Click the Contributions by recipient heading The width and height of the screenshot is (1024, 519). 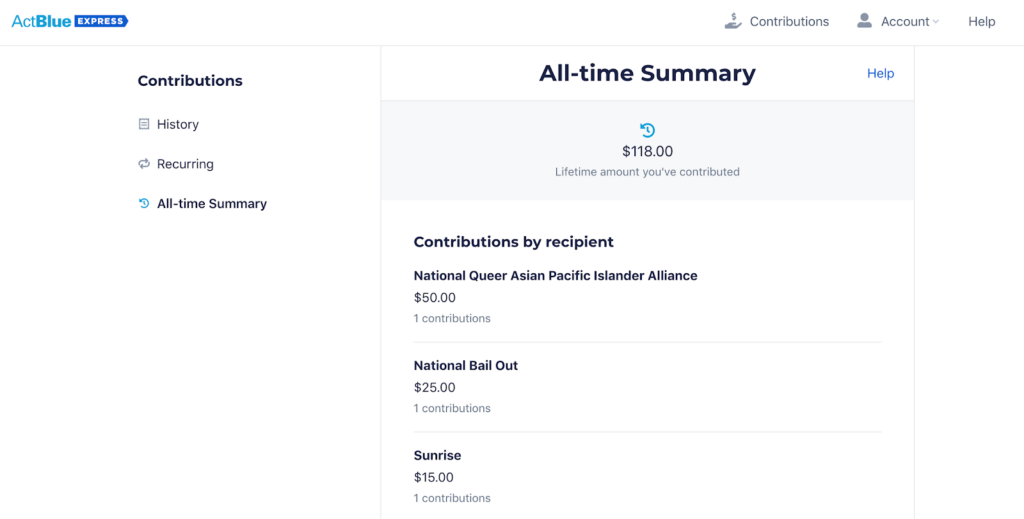(x=513, y=242)
